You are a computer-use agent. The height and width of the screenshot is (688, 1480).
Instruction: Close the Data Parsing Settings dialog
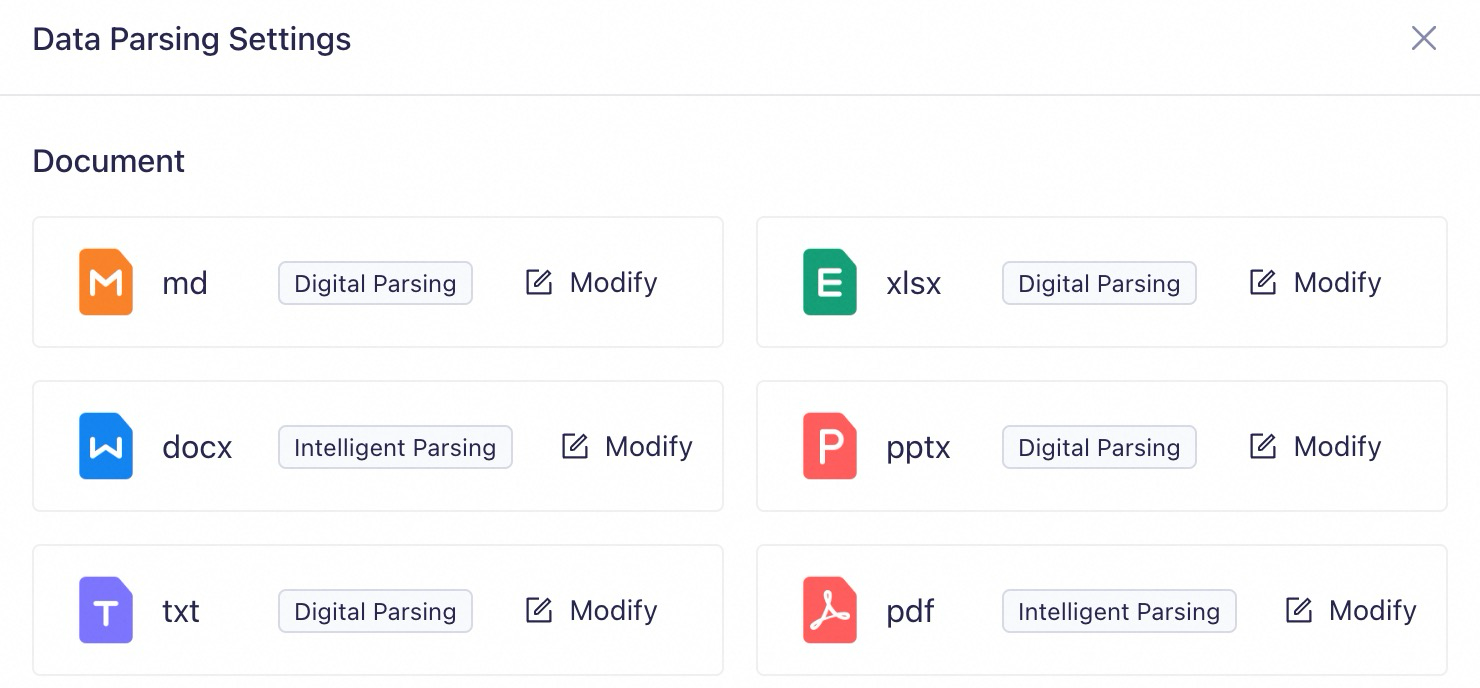click(1423, 39)
